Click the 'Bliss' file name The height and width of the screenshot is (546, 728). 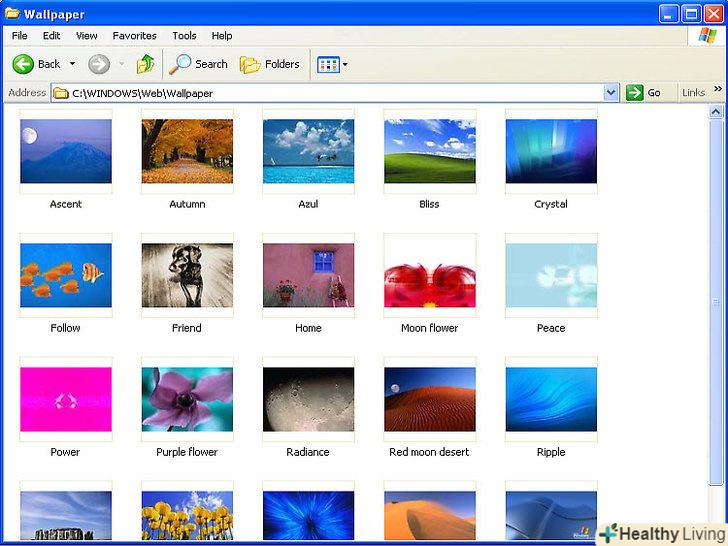click(429, 204)
